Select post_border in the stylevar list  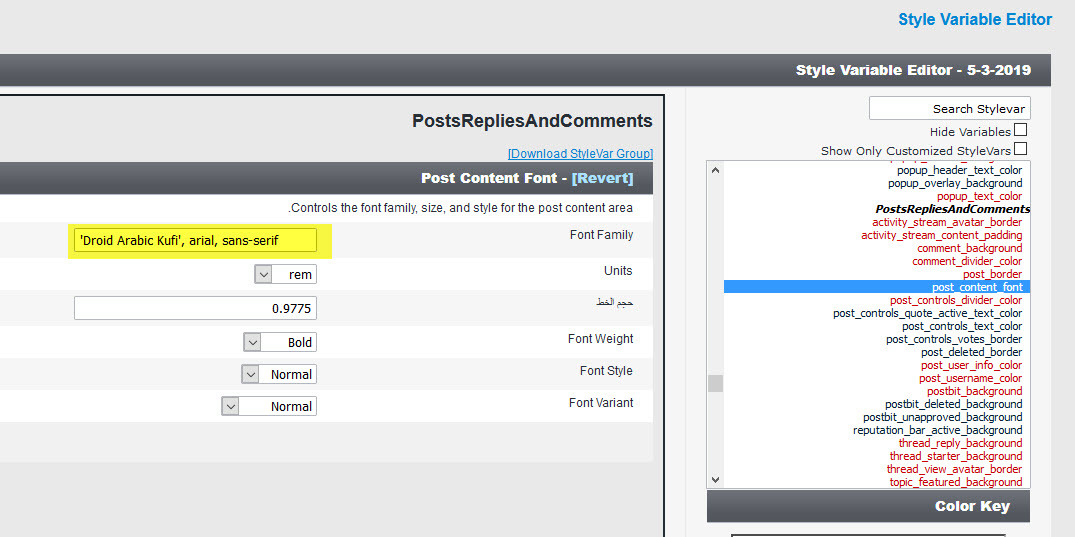click(991, 274)
